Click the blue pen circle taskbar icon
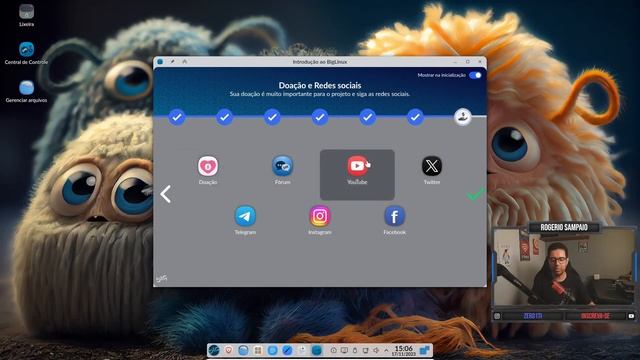 [287, 350]
